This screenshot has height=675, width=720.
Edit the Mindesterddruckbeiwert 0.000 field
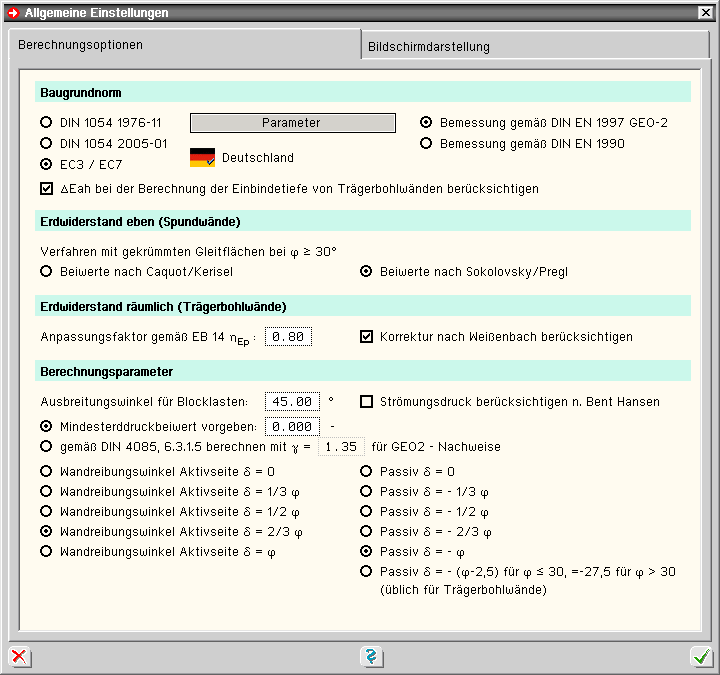pyautogui.click(x=292, y=427)
